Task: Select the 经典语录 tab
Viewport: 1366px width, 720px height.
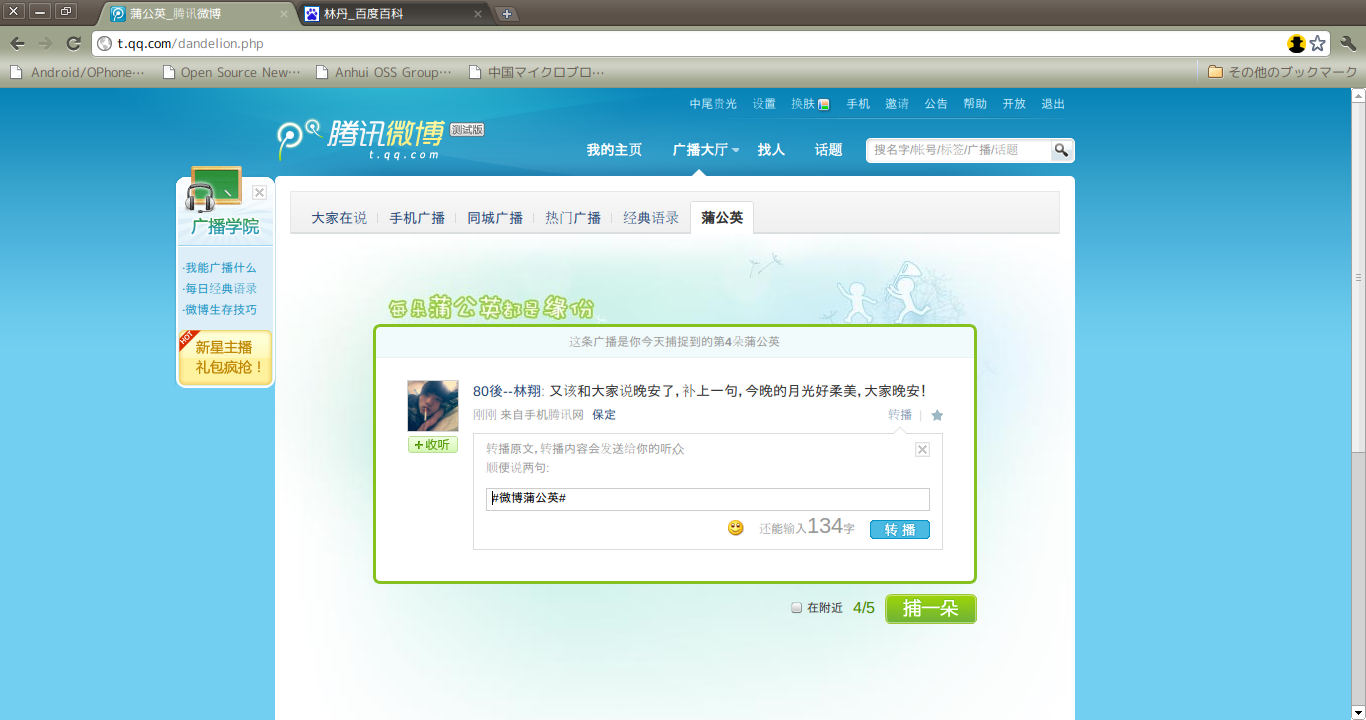Action: click(651, 218)
